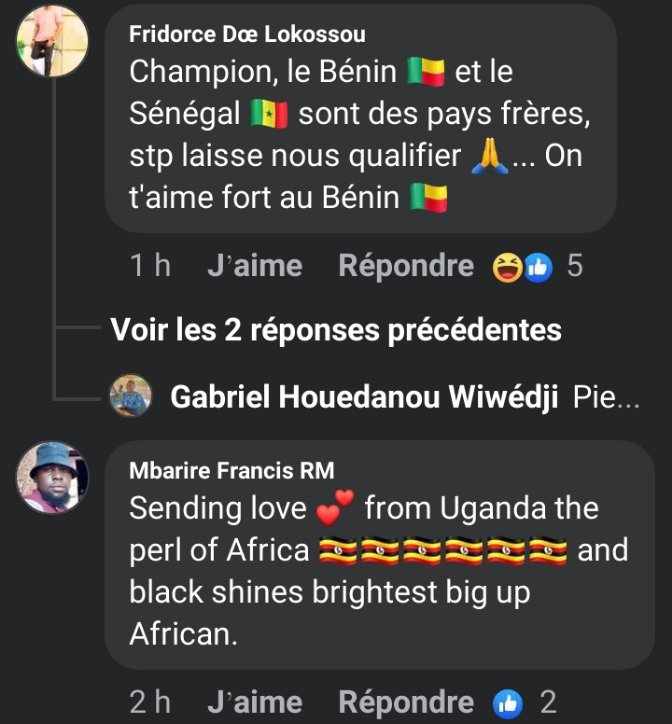Open the Gabriel Houedanou Wiwédji name link
Viewport: 672px width, 724px height.
(x=364, y=397)
